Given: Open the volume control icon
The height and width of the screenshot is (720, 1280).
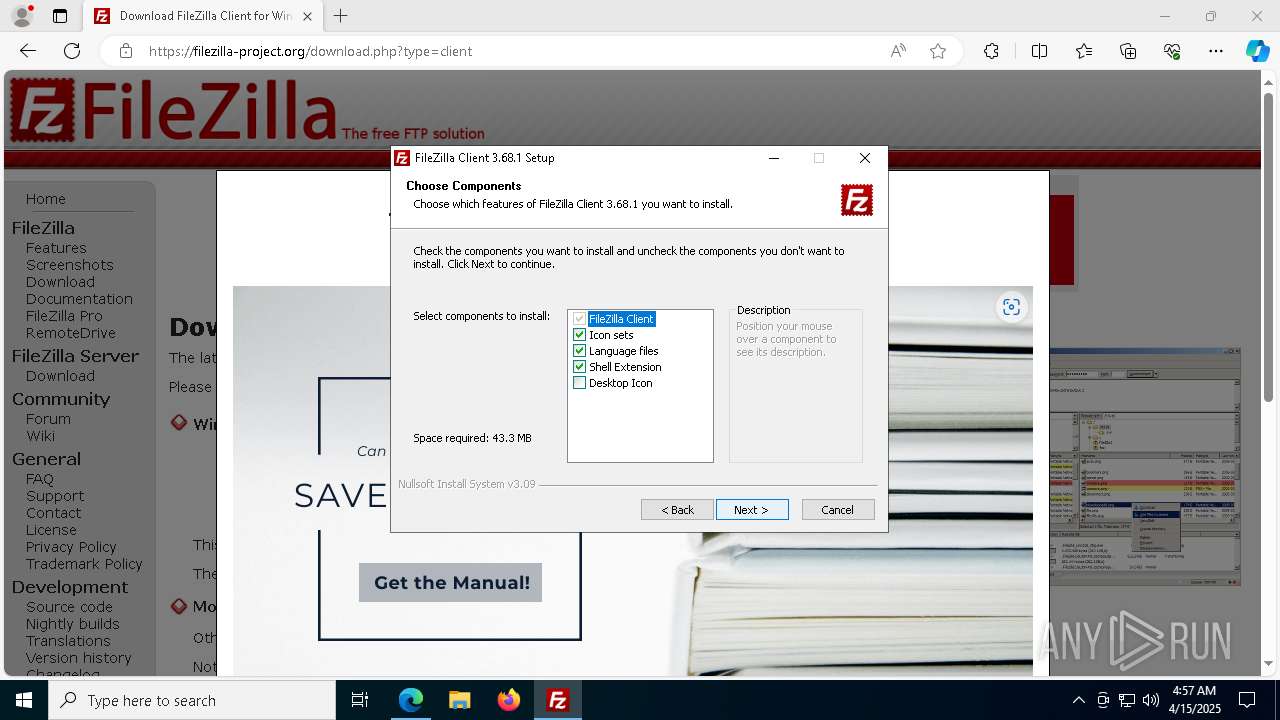Looking at the screenshot, I should pos(1151,700).
